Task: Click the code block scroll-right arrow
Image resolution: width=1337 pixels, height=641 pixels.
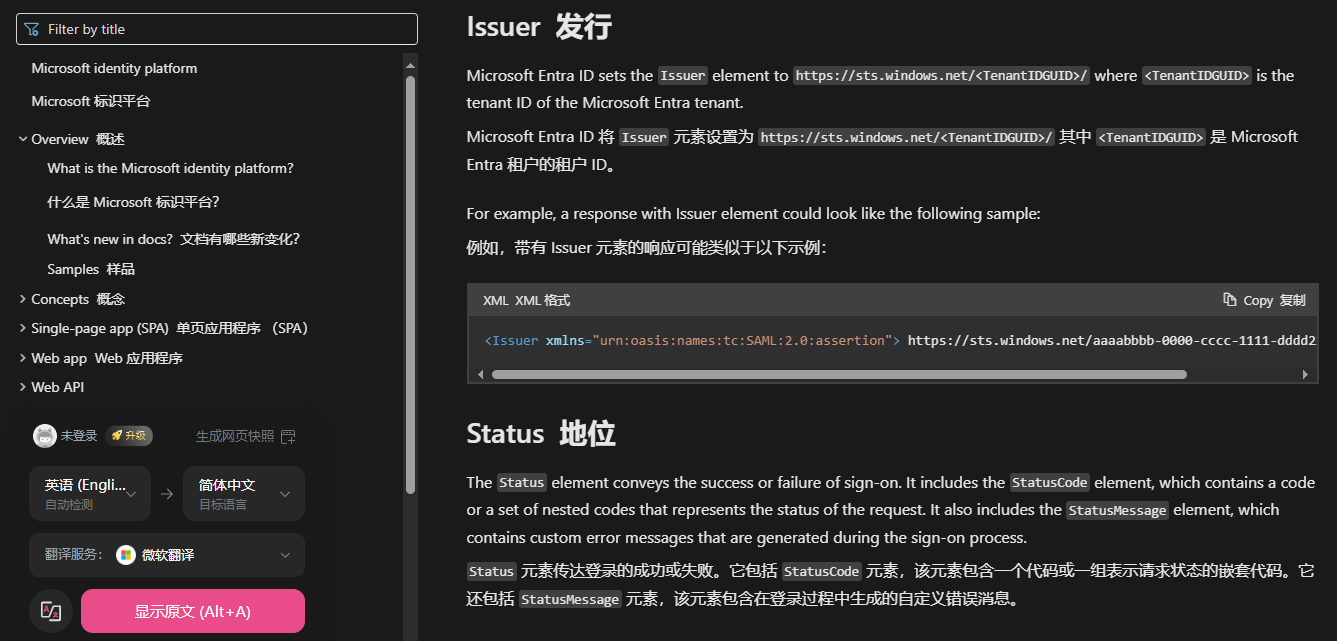Action: [1305, 374]
